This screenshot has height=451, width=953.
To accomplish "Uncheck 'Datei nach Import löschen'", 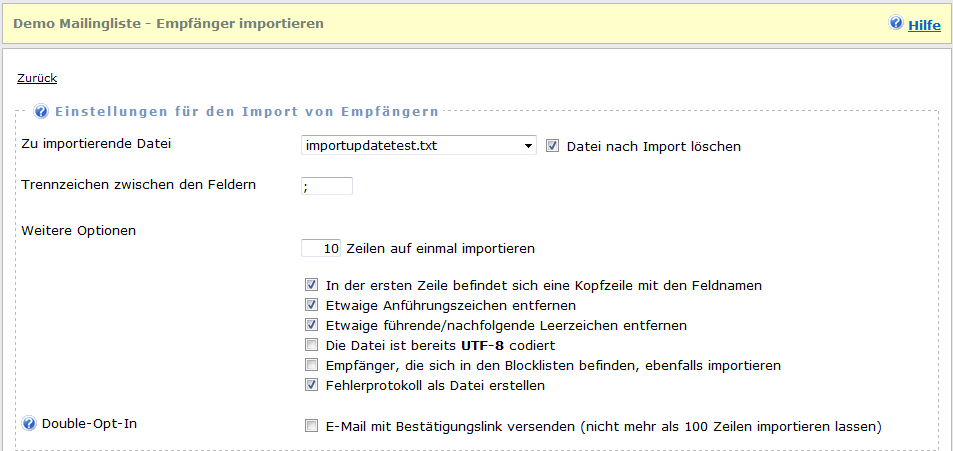I will click(x=553, y=146).
